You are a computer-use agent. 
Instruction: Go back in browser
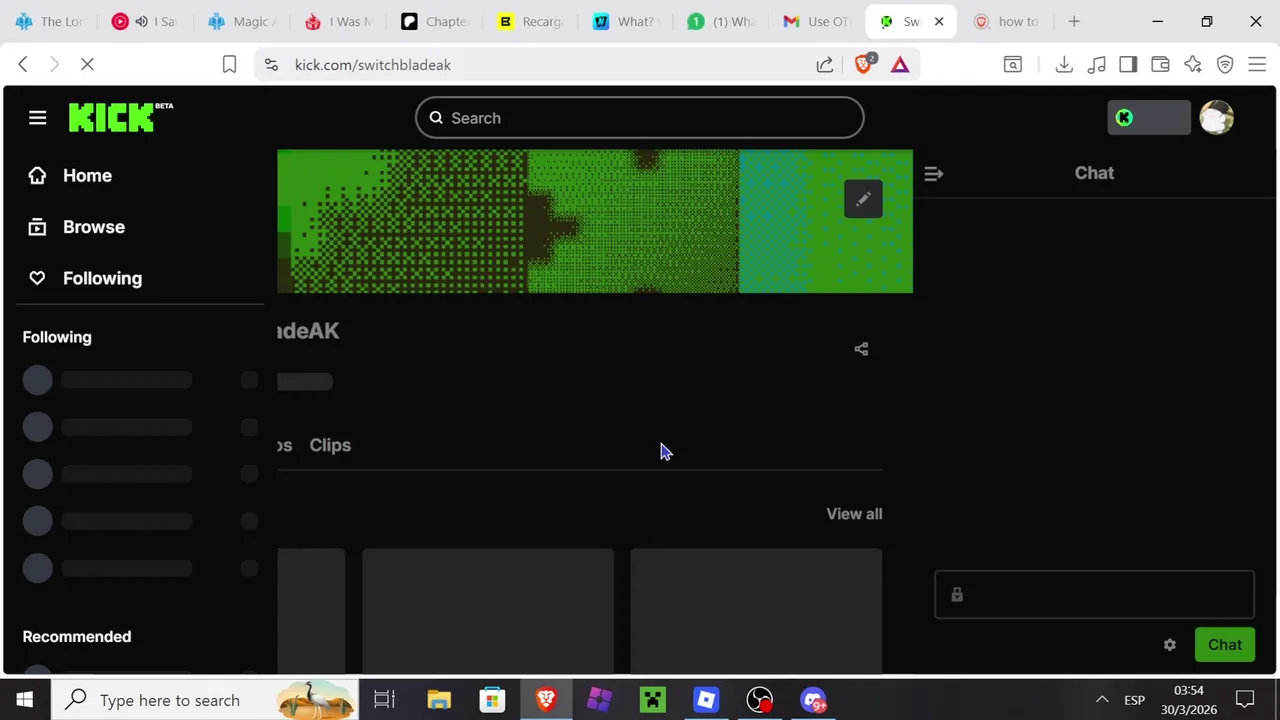click(23, 65)
